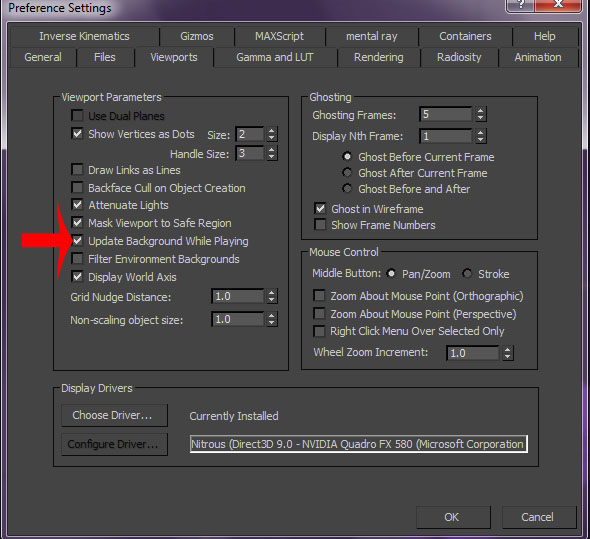Open the Gamma and LUT tab
The height and width of the screenshot is (539, 590).
click(275, 57)
